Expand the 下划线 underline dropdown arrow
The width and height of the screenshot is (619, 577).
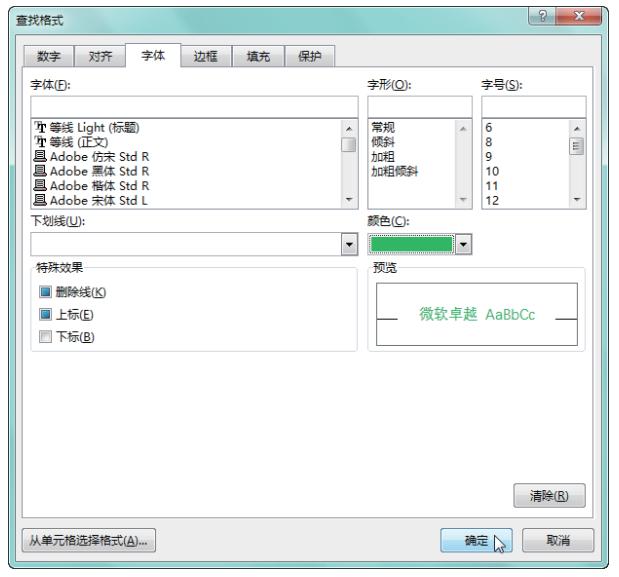pyautogui.click(x=349, y=244)
